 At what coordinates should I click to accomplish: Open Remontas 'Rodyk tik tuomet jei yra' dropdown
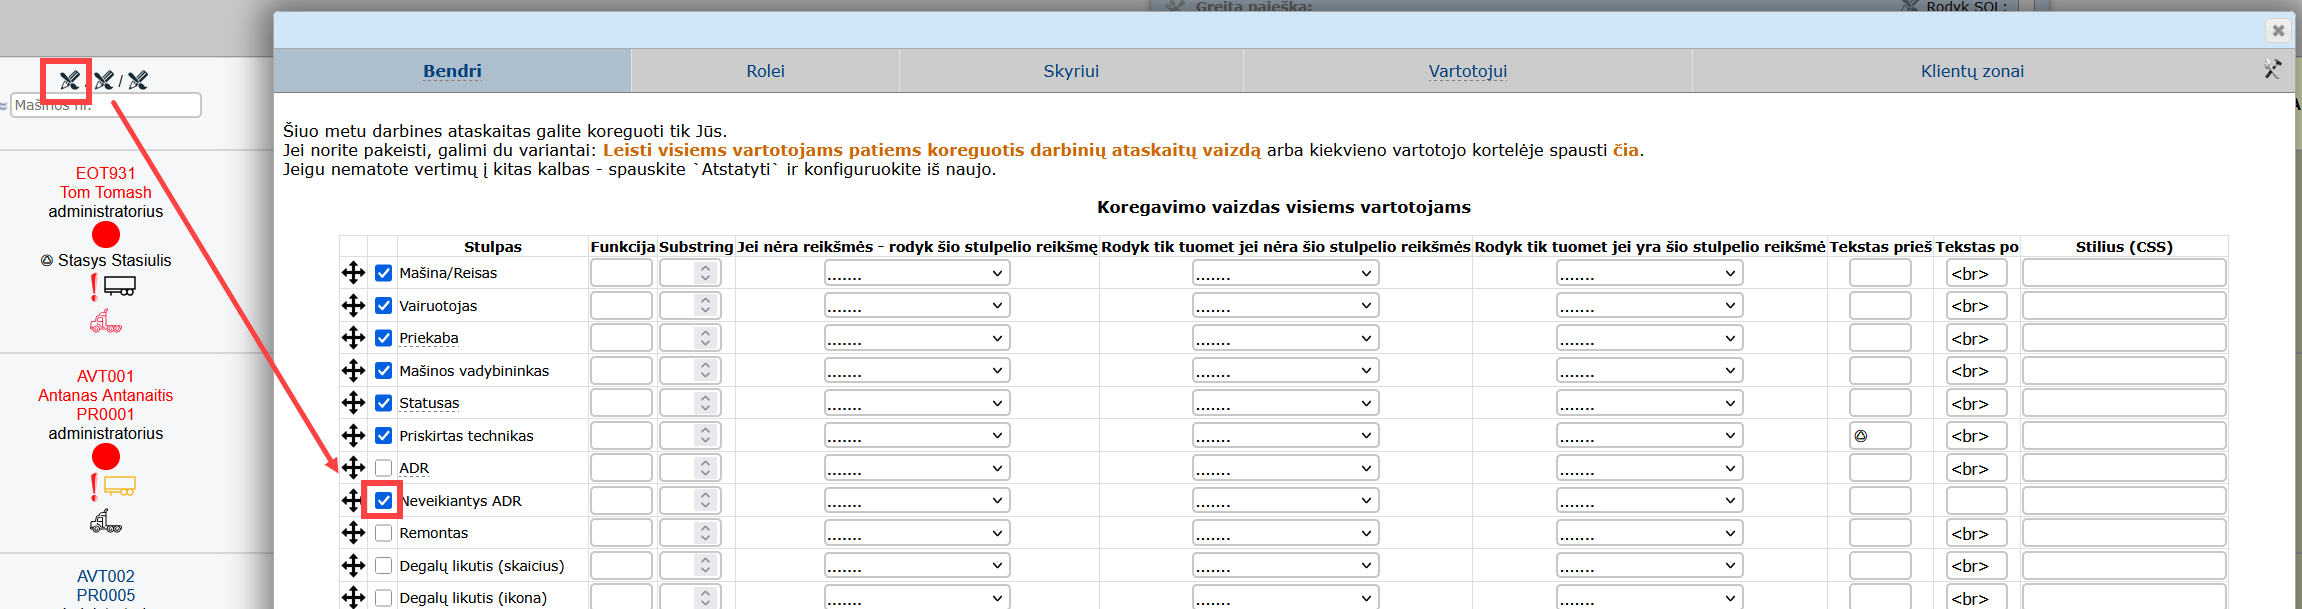(1649, 533)
